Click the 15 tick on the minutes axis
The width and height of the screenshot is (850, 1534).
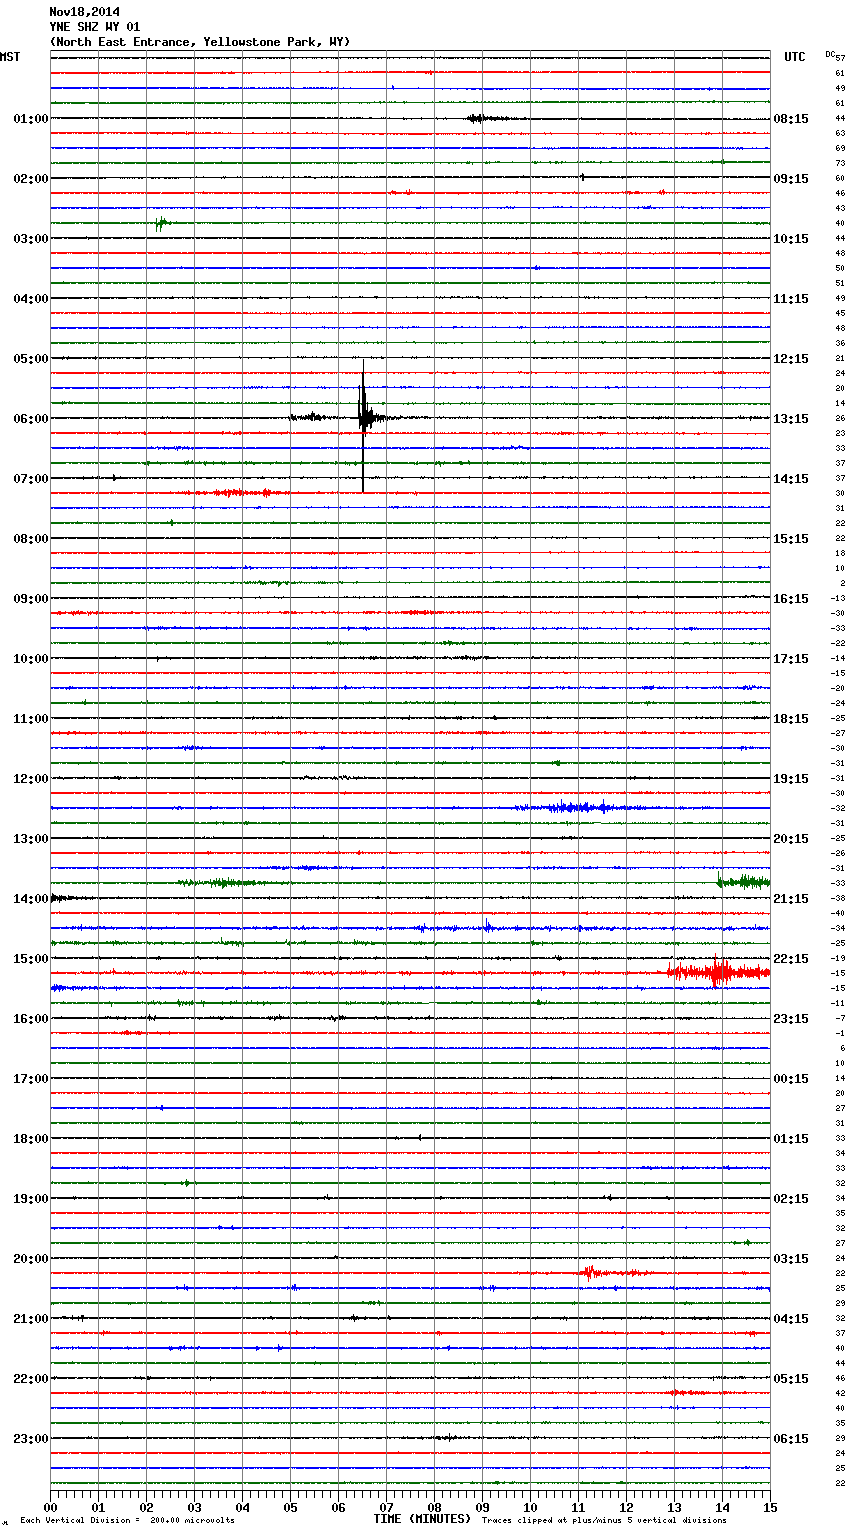tap(770, 1507)
